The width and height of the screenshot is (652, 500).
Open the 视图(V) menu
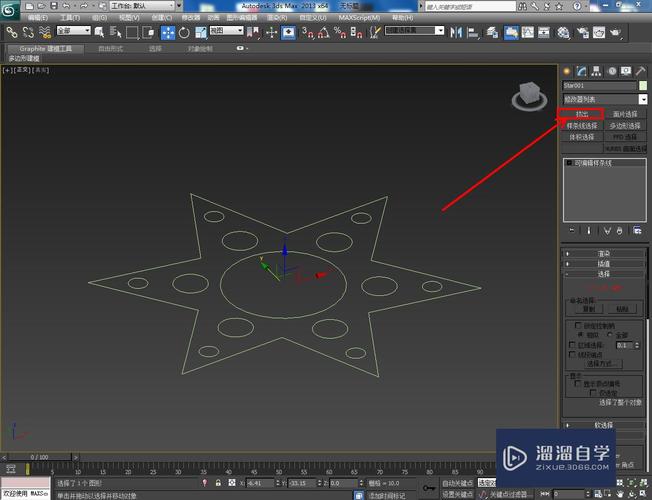[x=129, y=17]
